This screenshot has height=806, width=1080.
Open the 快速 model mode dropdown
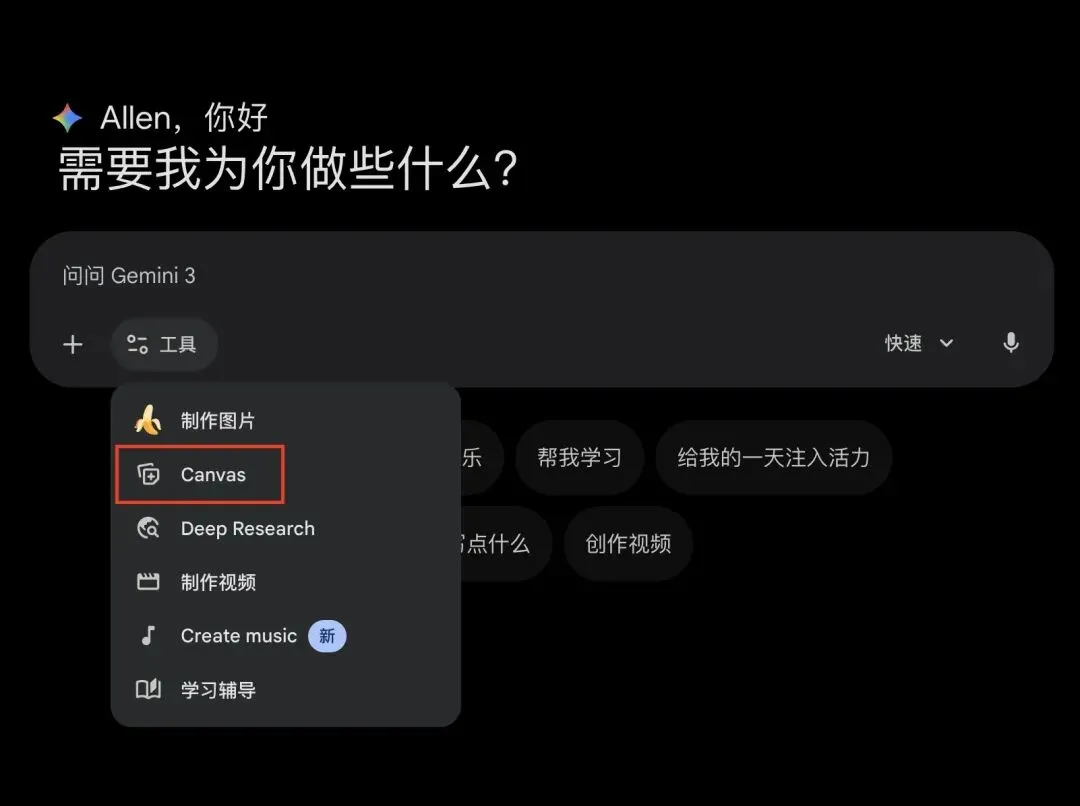[919, 343]
